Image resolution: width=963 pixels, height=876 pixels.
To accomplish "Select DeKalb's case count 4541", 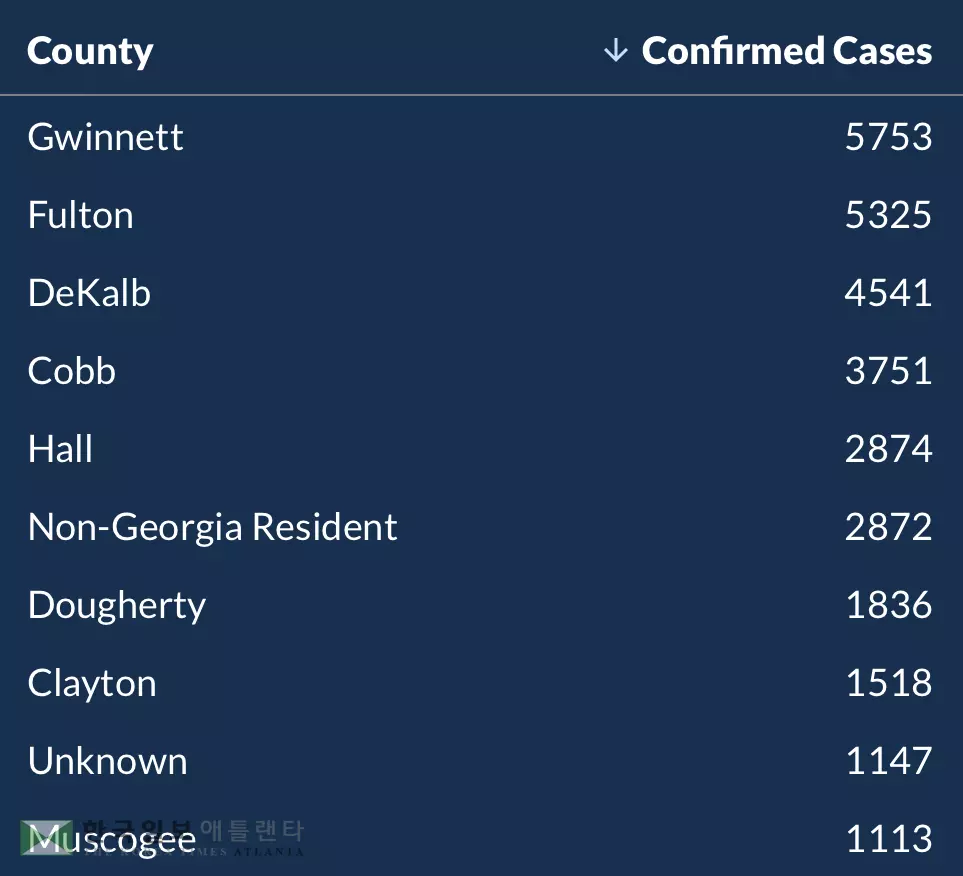I will 888,293.
